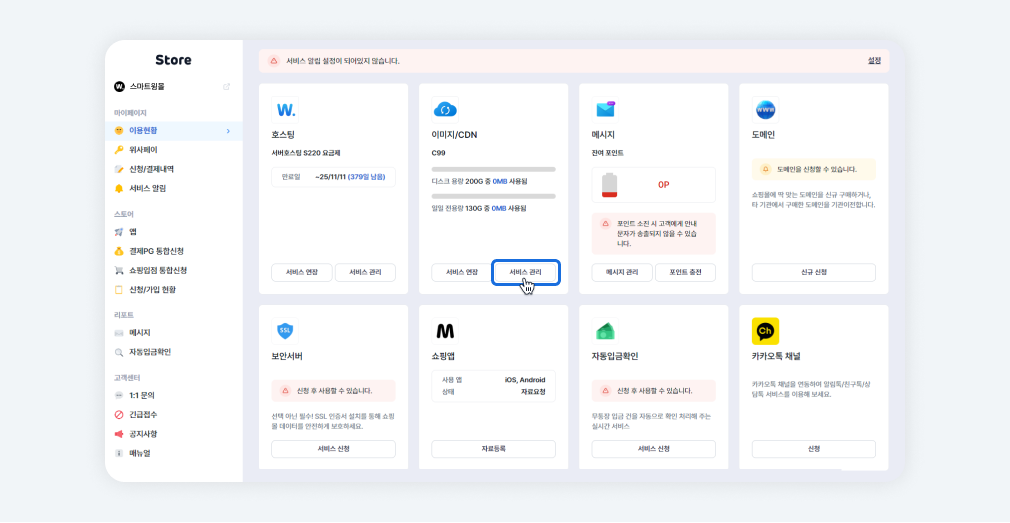Open 서비스 알림 bell icon in sidebar
1010x523 pixels.
119,189
